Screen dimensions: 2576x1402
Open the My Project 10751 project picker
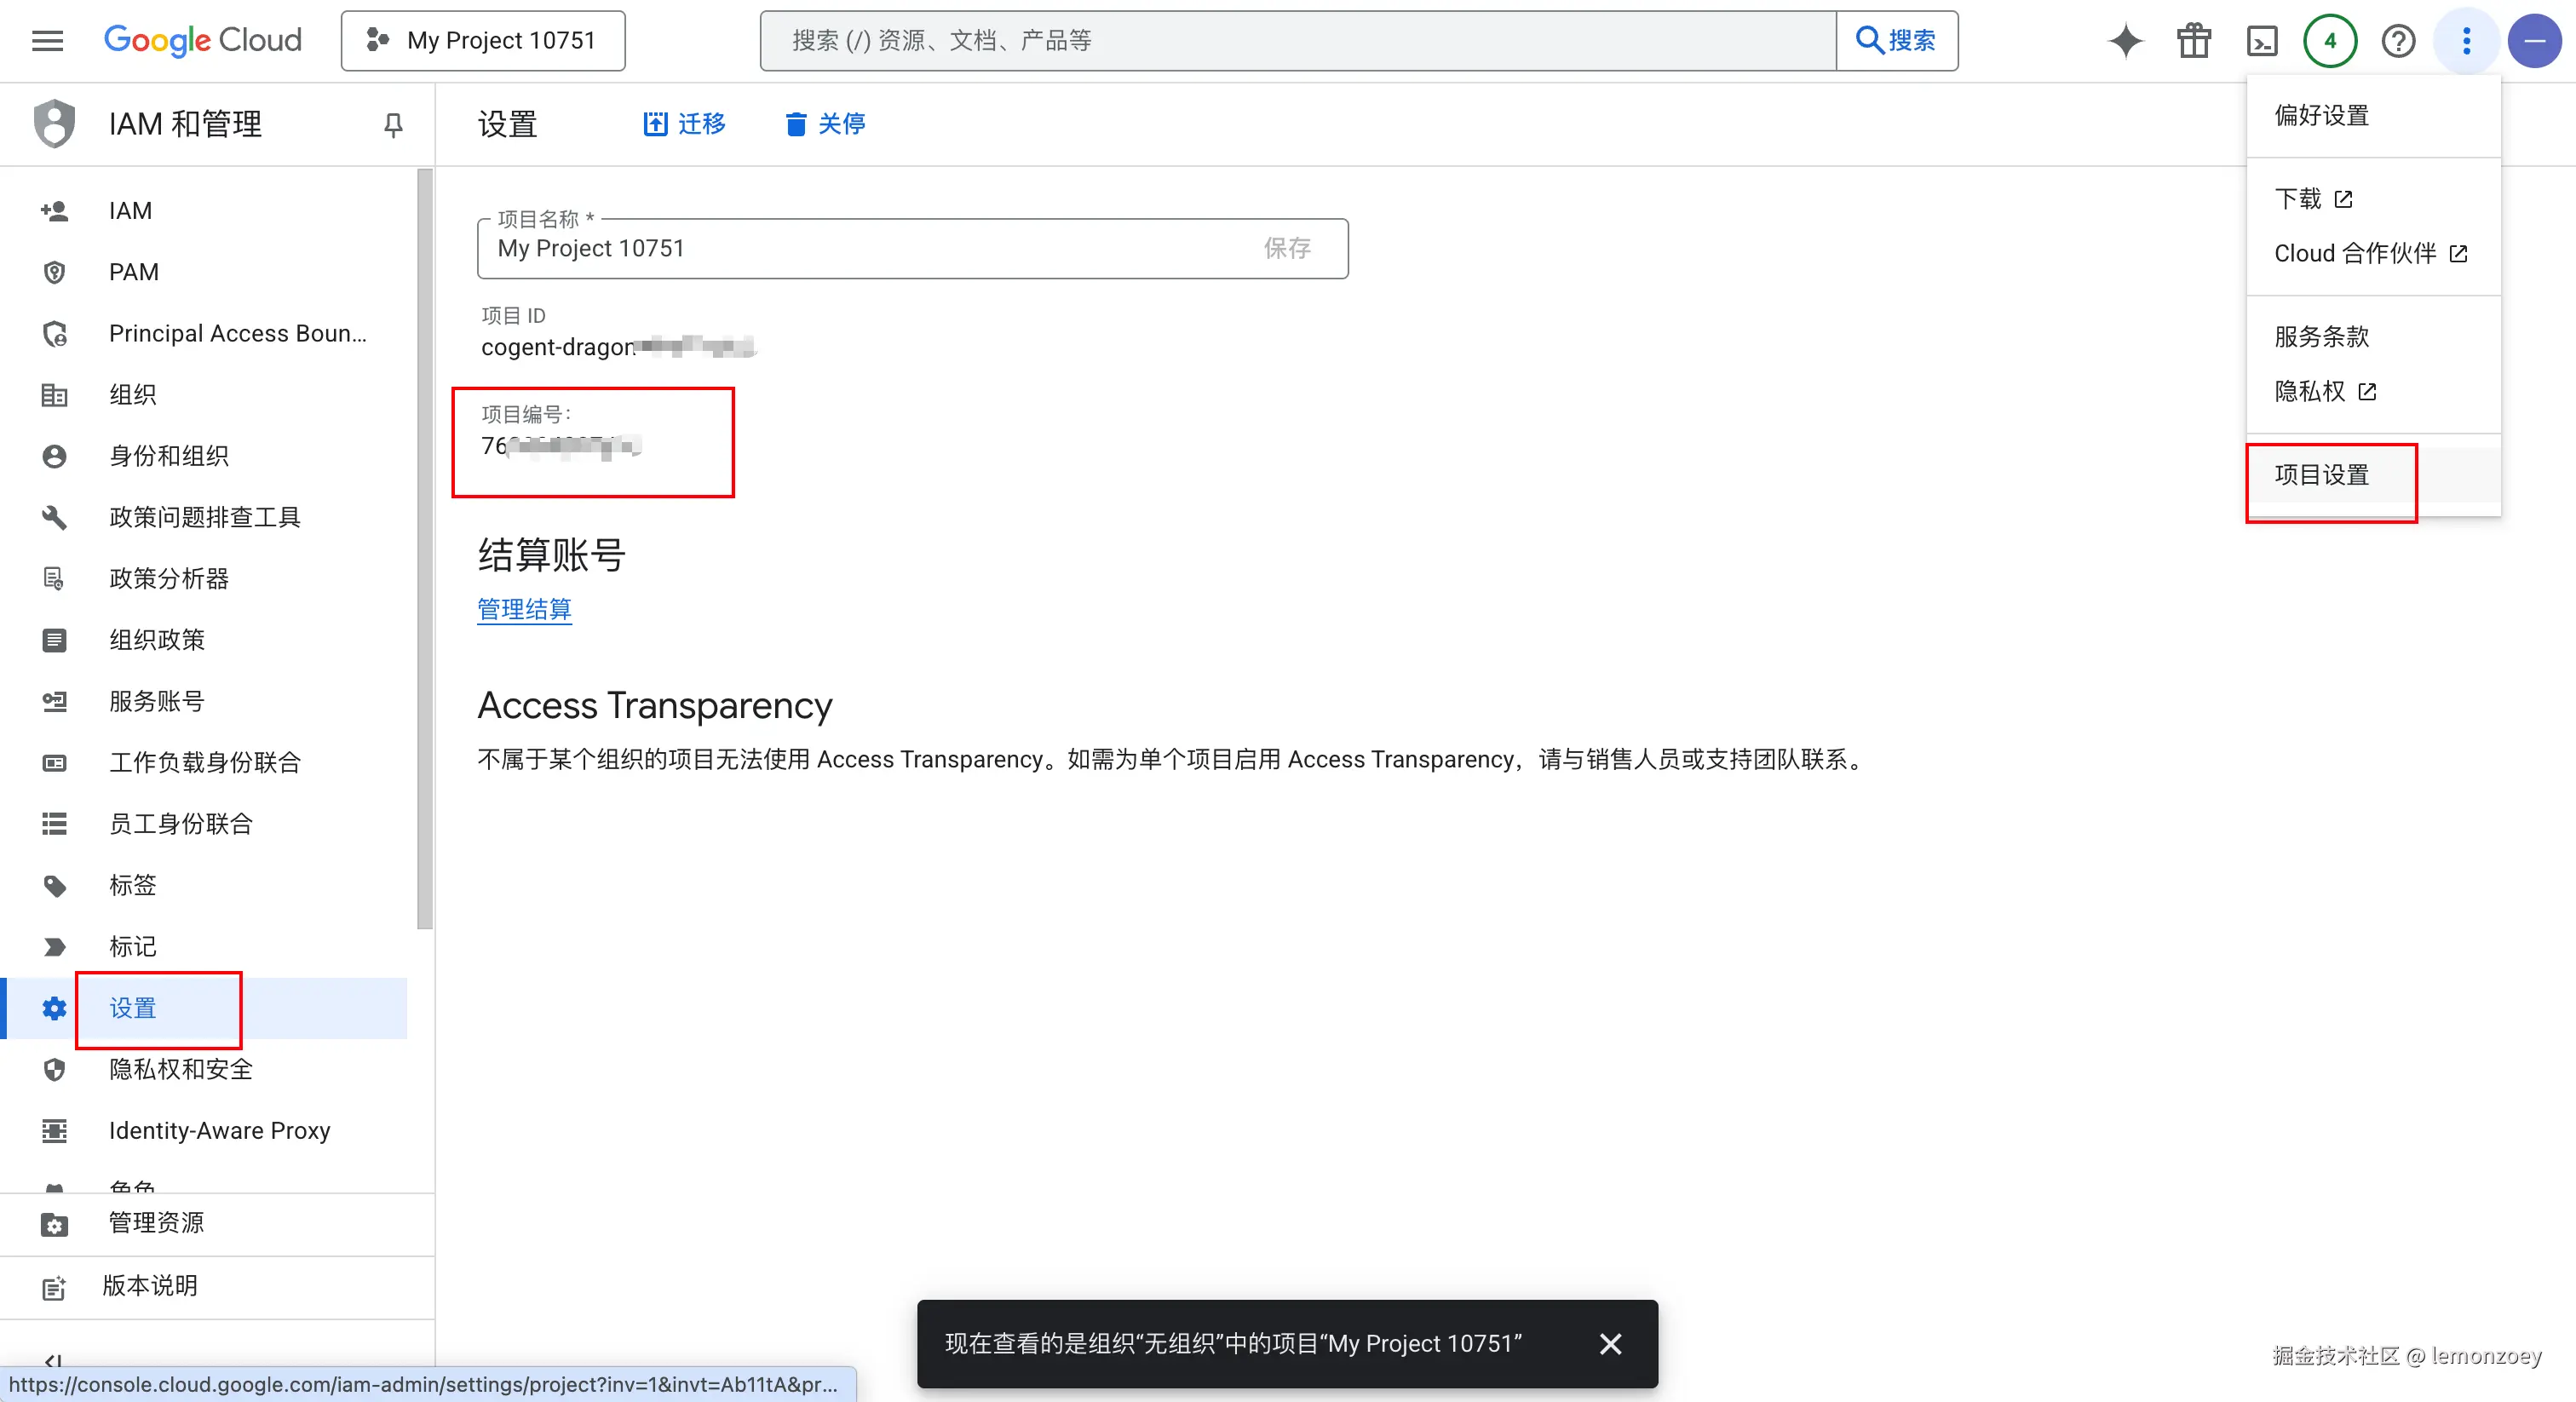[483, 41]
